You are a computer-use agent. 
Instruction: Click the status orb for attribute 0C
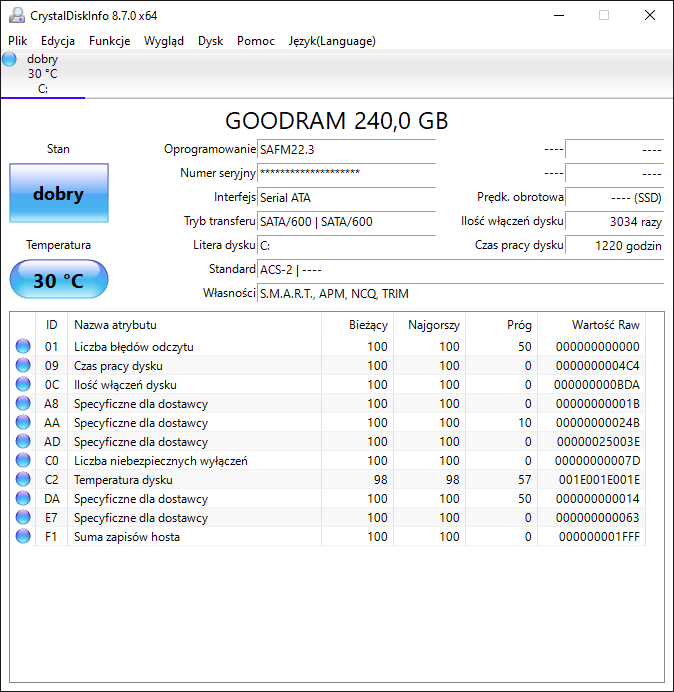[x=23, y=384]
